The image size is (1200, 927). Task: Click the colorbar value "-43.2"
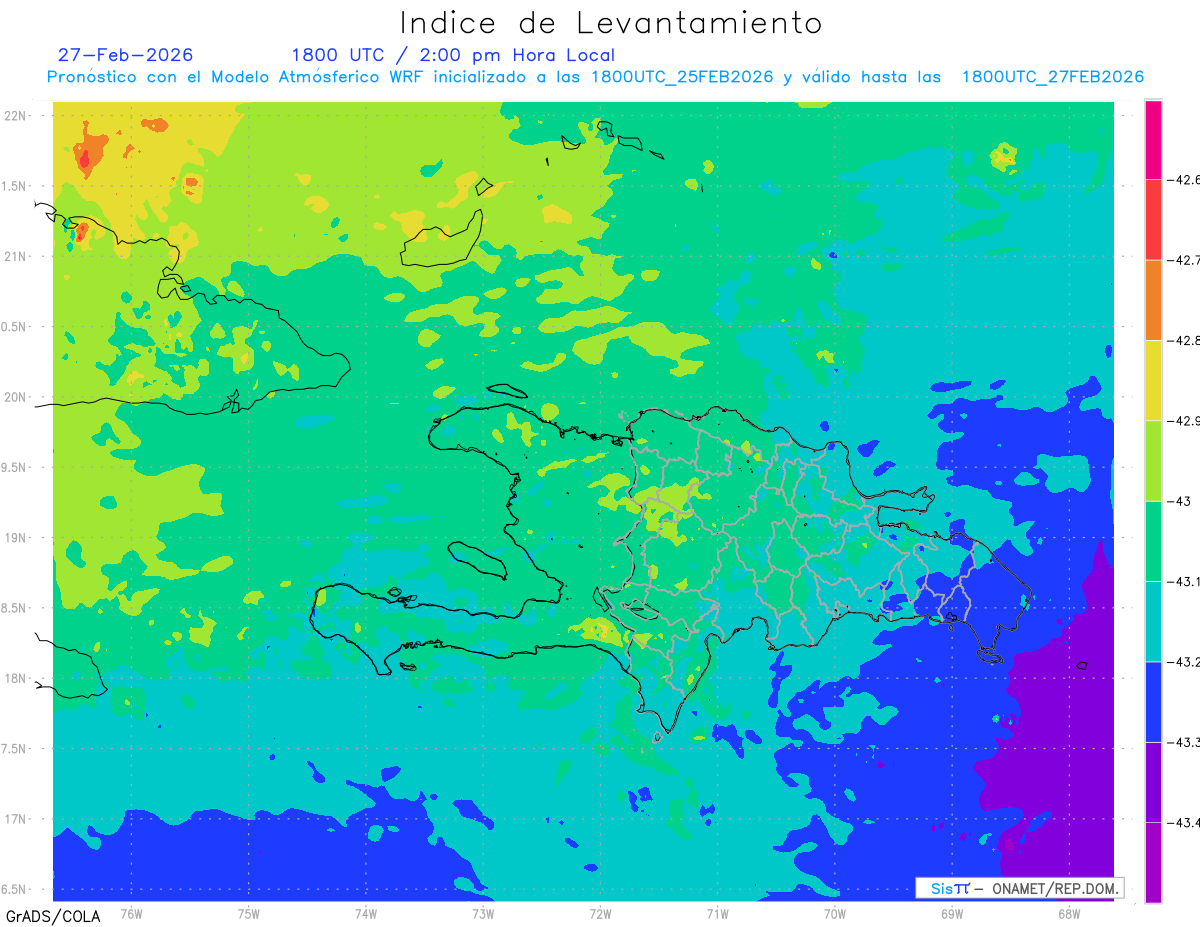[1182, 662]
